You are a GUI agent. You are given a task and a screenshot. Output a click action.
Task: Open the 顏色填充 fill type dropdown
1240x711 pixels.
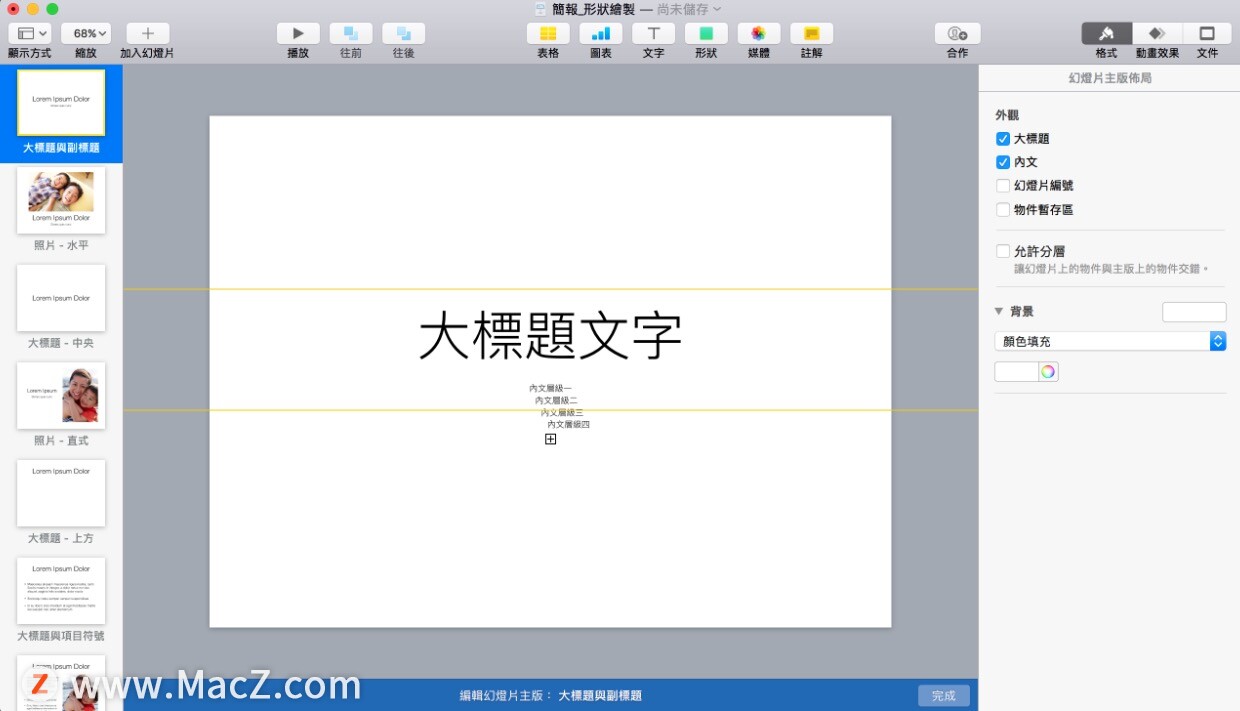pos(1110,341)
